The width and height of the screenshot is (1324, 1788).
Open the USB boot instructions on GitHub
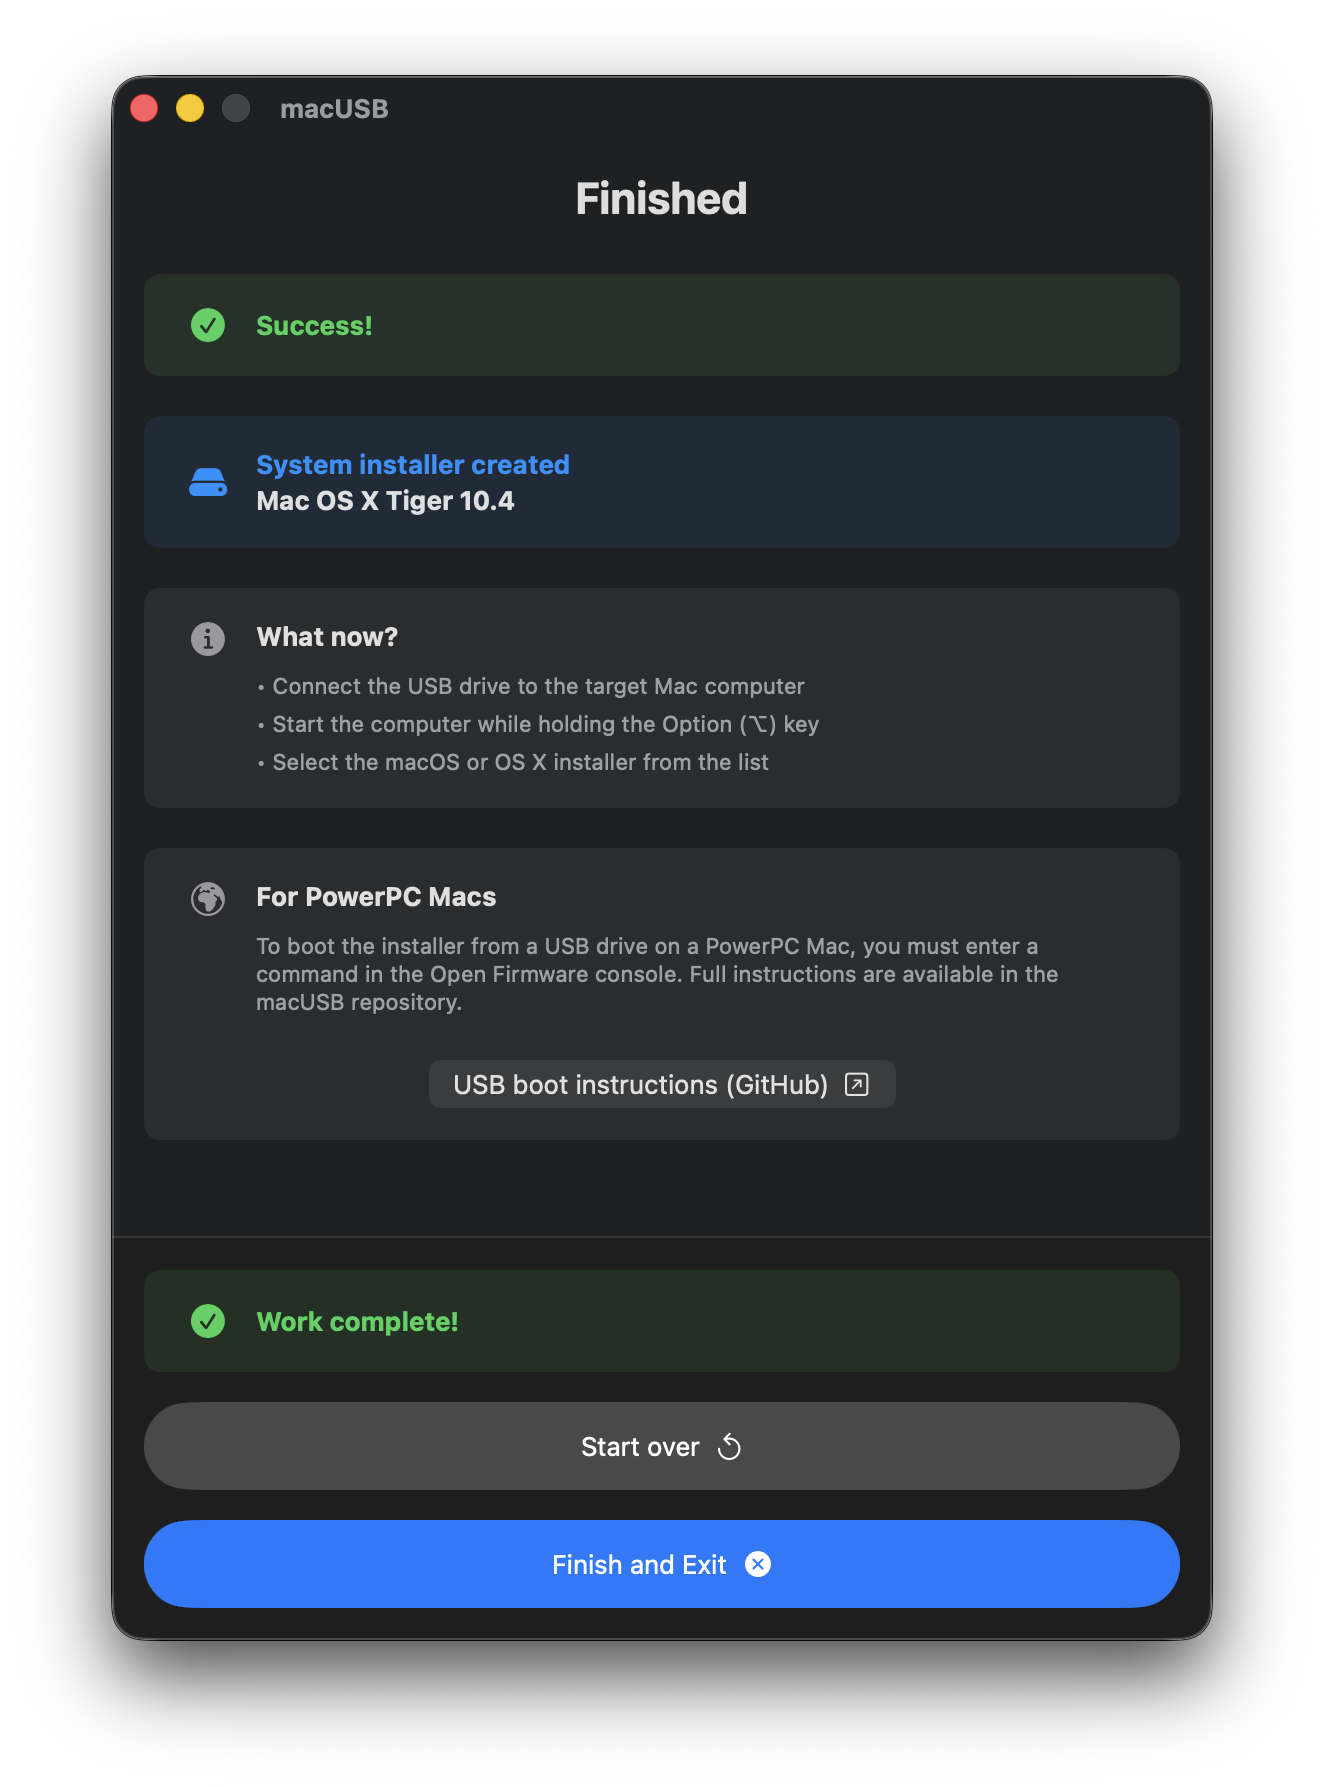pos(661,1084)
